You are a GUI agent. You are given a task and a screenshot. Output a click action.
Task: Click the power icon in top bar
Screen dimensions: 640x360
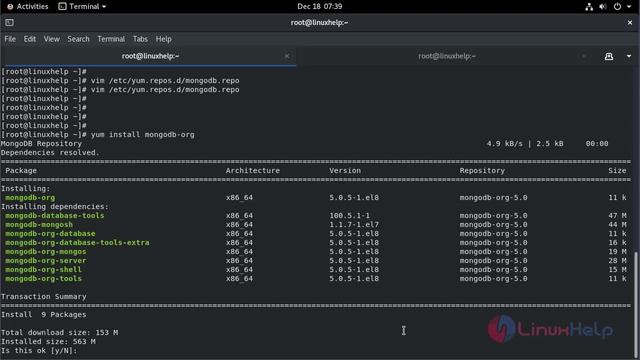click(618, 7)
